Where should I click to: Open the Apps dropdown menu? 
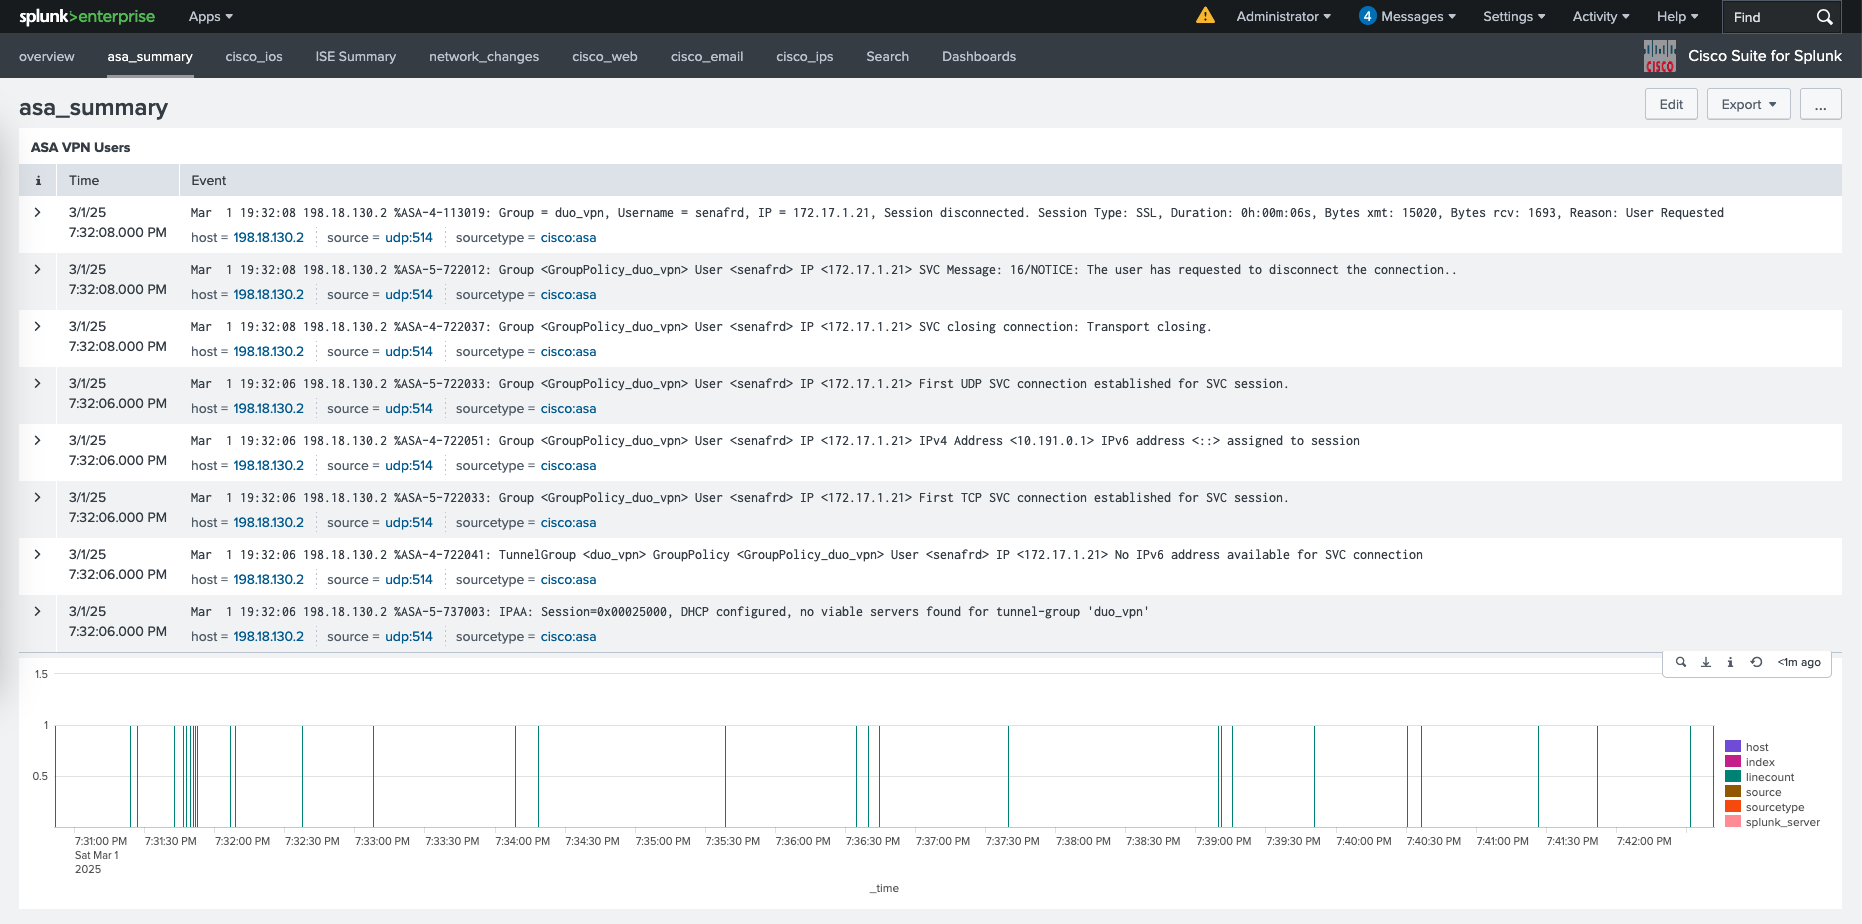(210, 16)
